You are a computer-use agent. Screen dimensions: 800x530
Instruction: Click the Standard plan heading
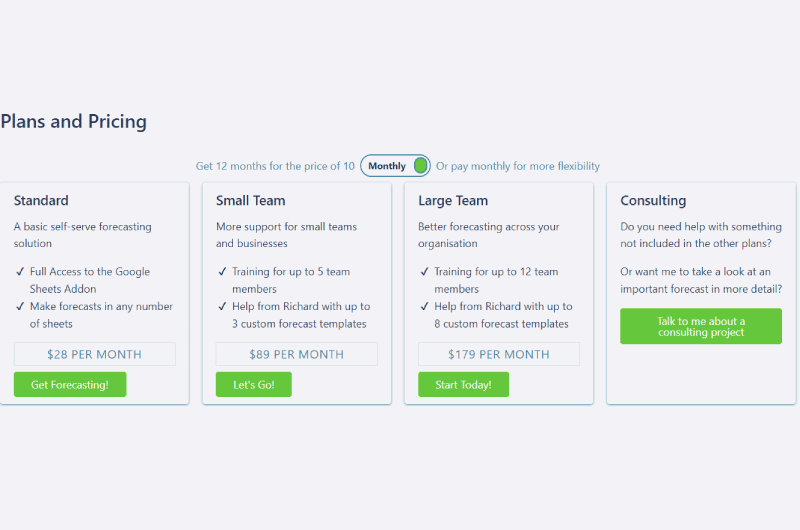(x=41, y=200)
